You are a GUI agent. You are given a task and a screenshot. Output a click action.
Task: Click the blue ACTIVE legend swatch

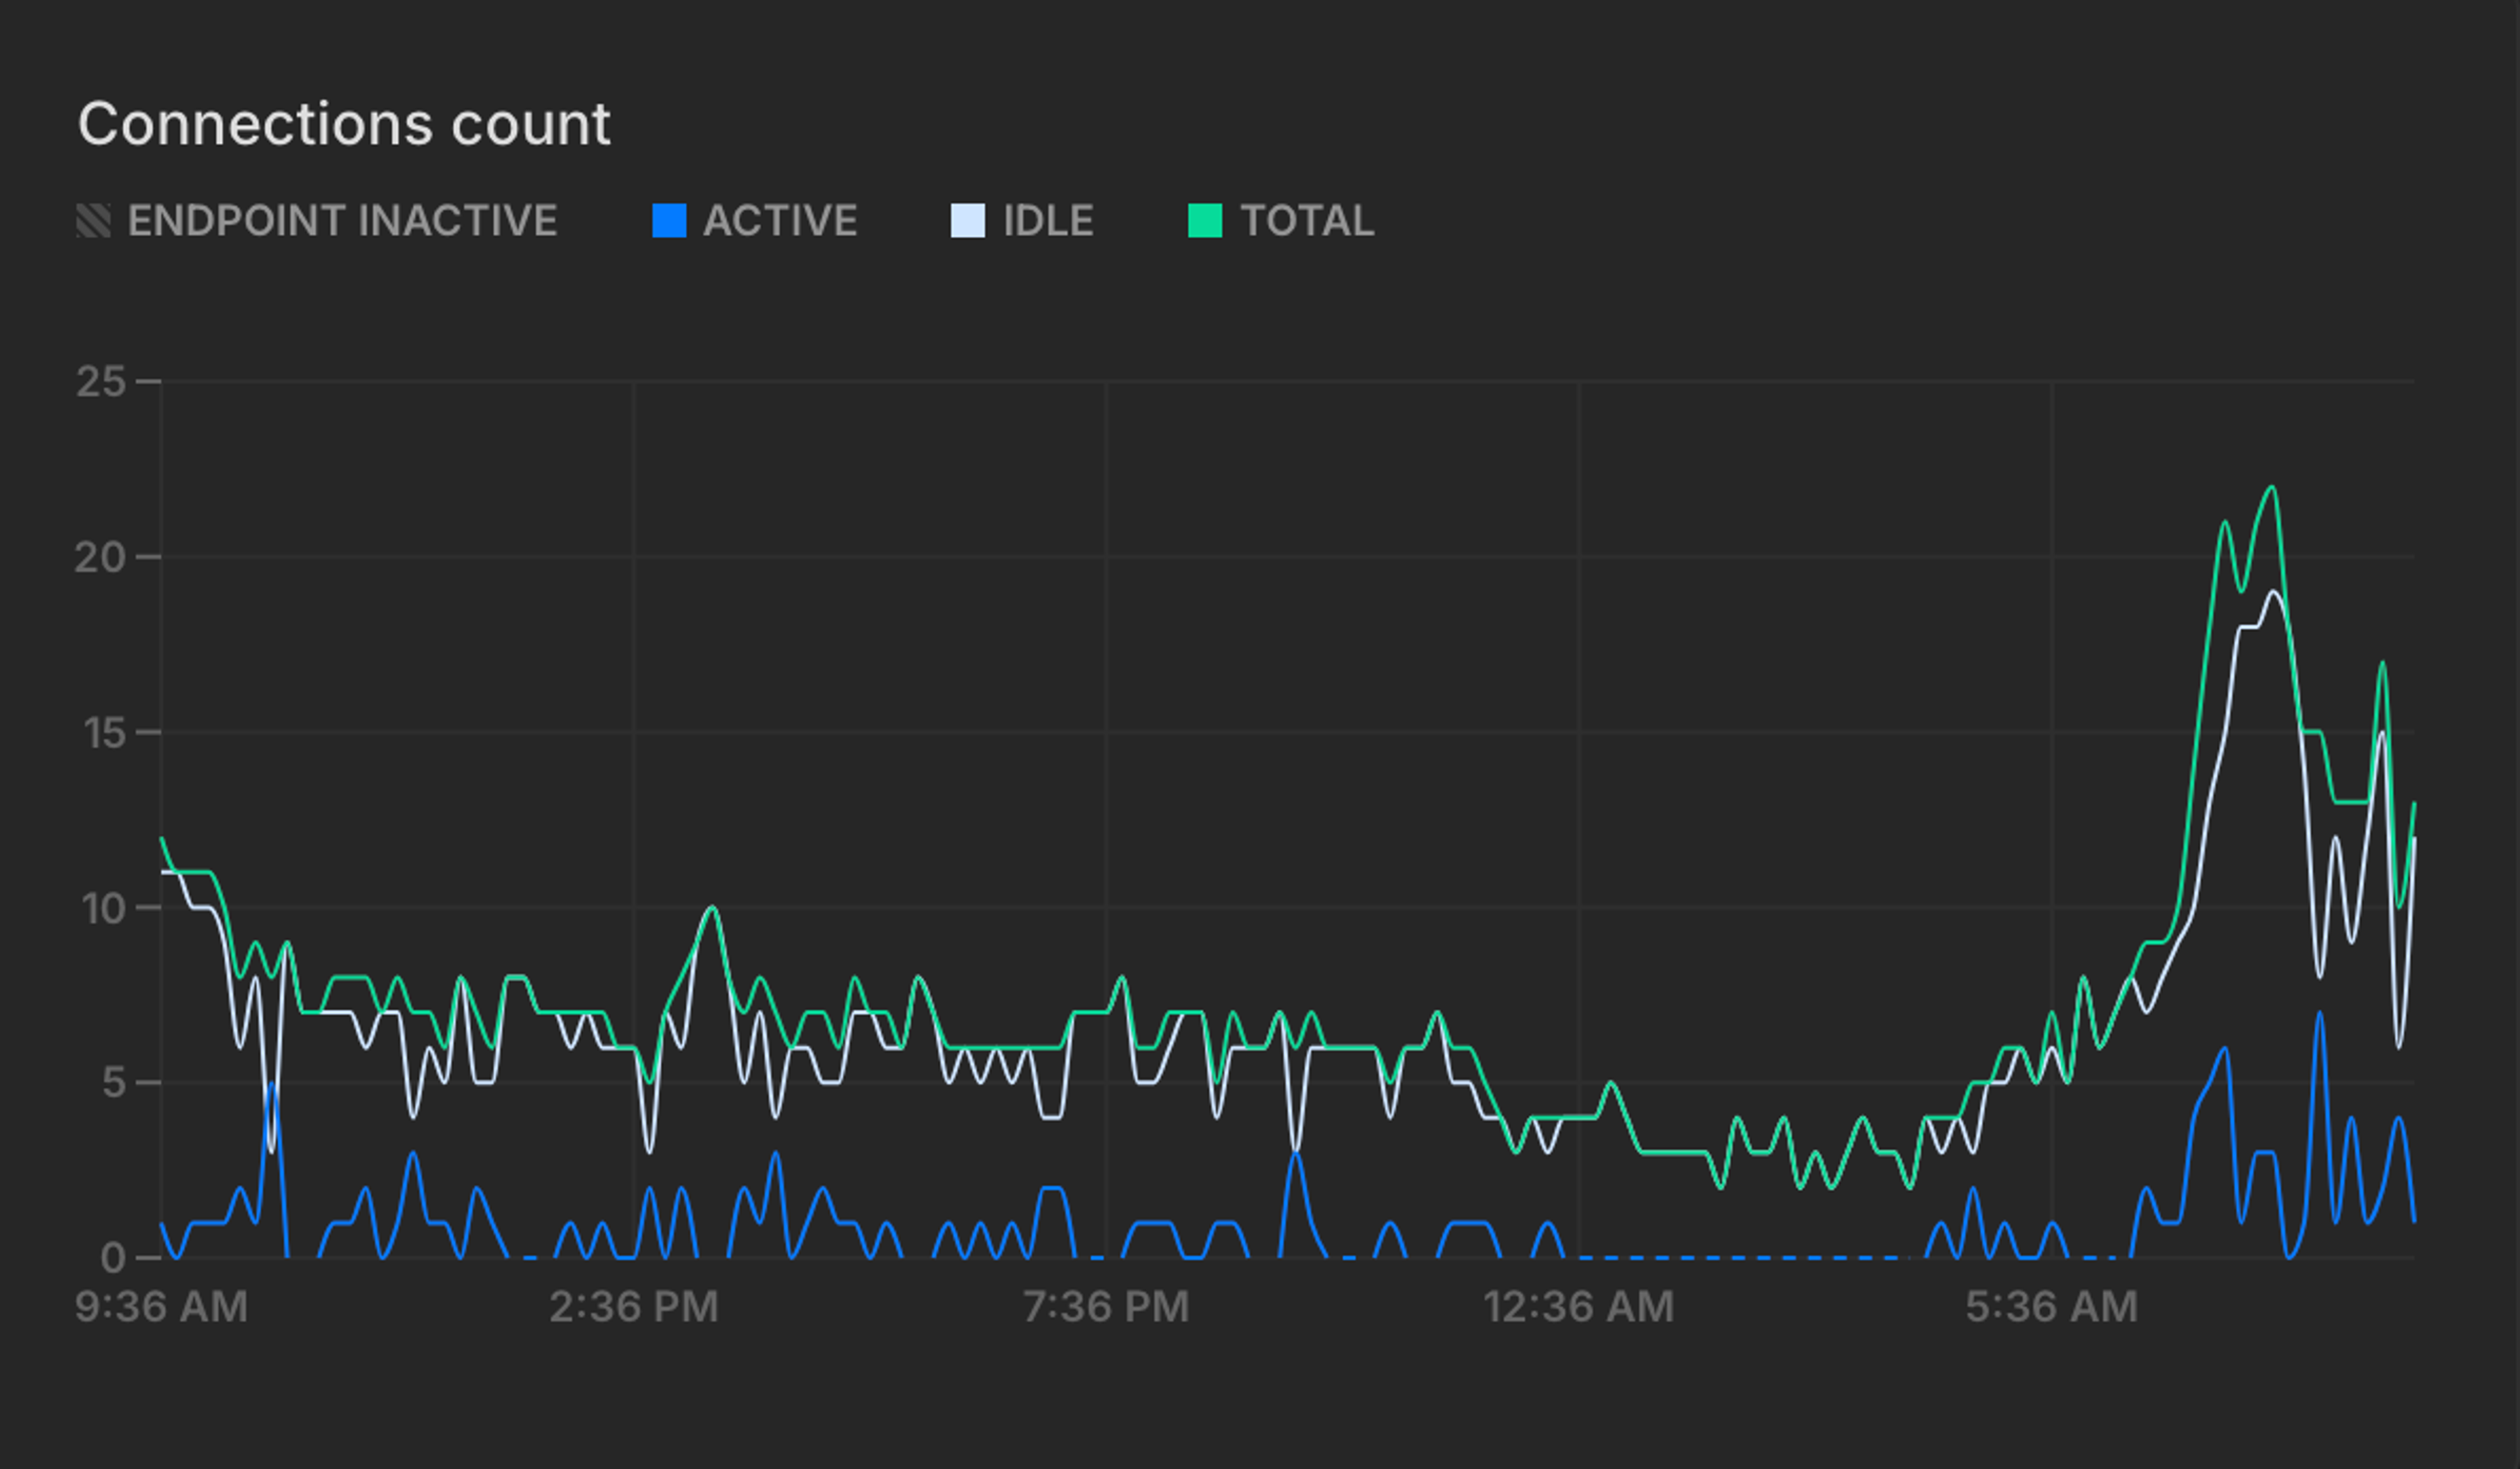669,221
